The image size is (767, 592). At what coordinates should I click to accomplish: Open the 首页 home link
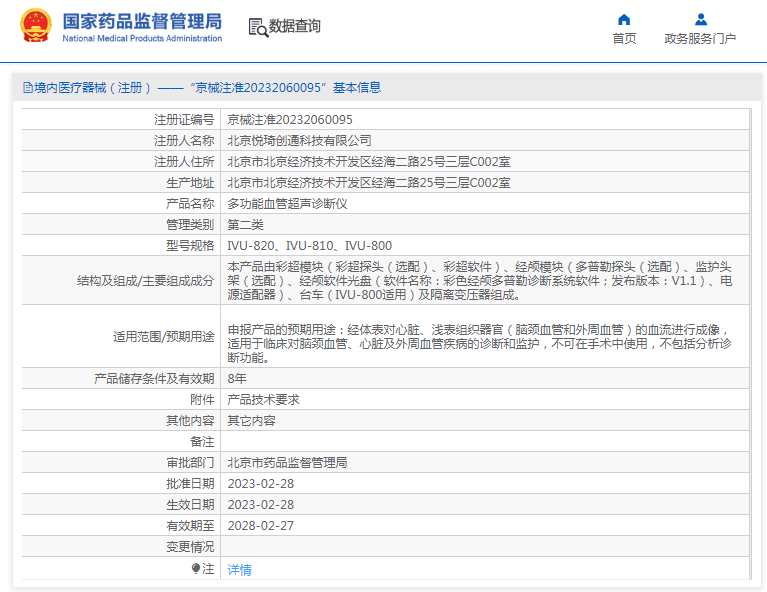point(624,39)
